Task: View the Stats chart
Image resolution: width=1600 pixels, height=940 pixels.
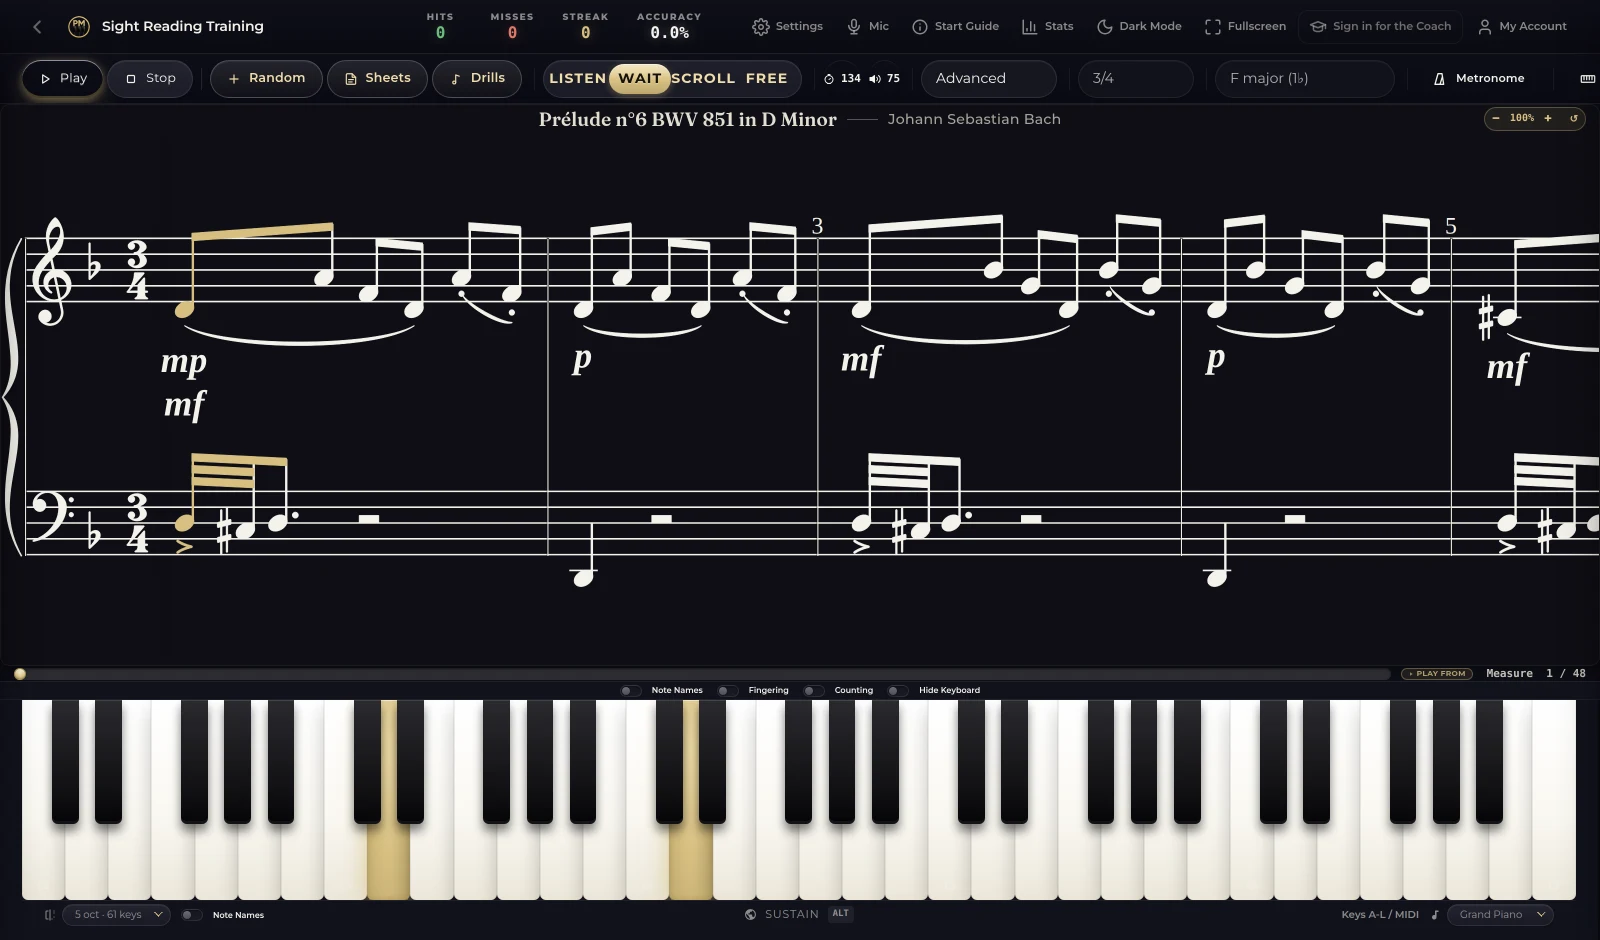Action: (1047, 27)
